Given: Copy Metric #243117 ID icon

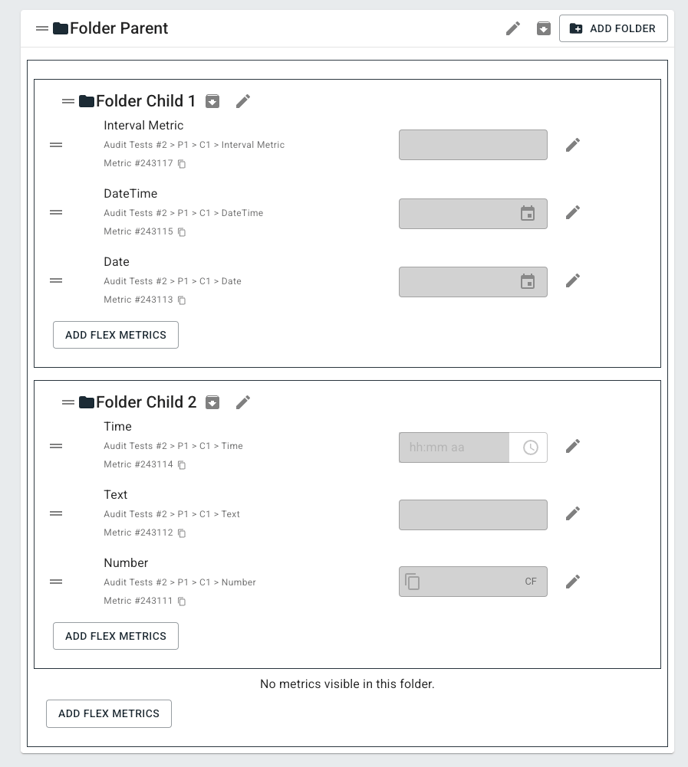Looking at the screenshot, I should tap(182, 163).
